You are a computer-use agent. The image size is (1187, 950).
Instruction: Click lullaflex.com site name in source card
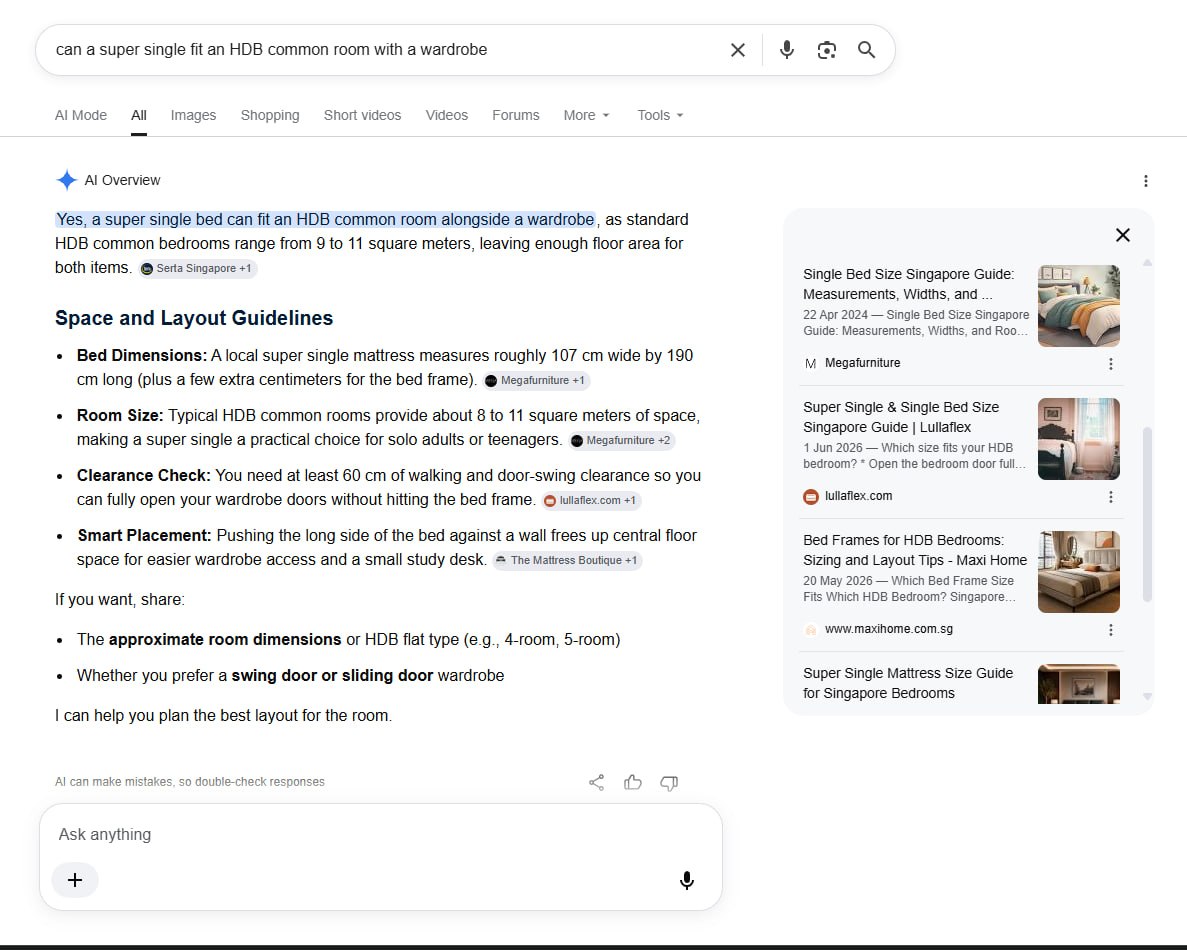click(858, 497)
